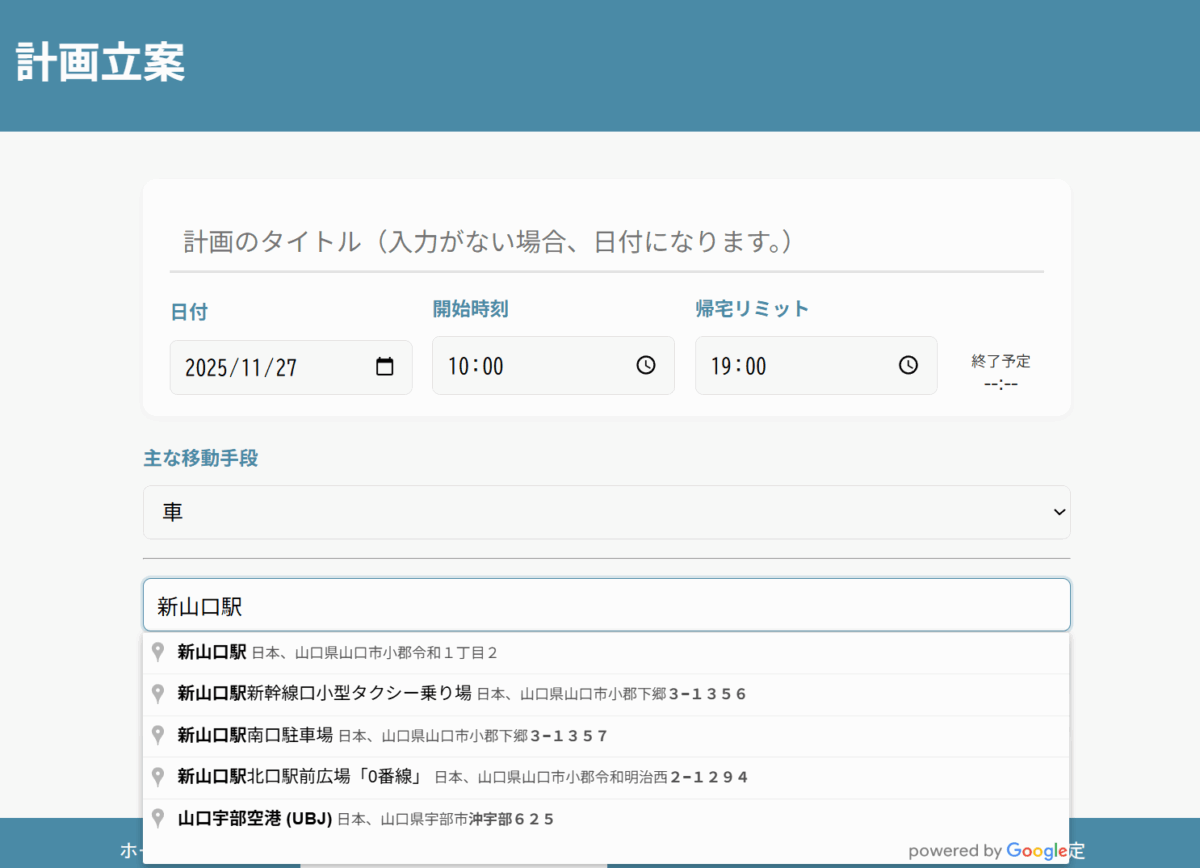Click the 日付 field label
The height and width of the screenshot is (868, 1200).
[x=189, y=313]
